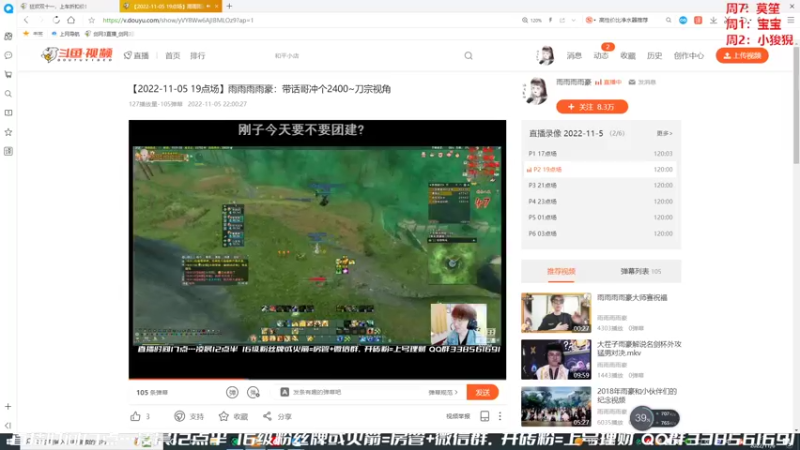Viewport: 800px width, 450px height.
Task: Click the orange 发送 send button
Action: (x=482, y=392)
